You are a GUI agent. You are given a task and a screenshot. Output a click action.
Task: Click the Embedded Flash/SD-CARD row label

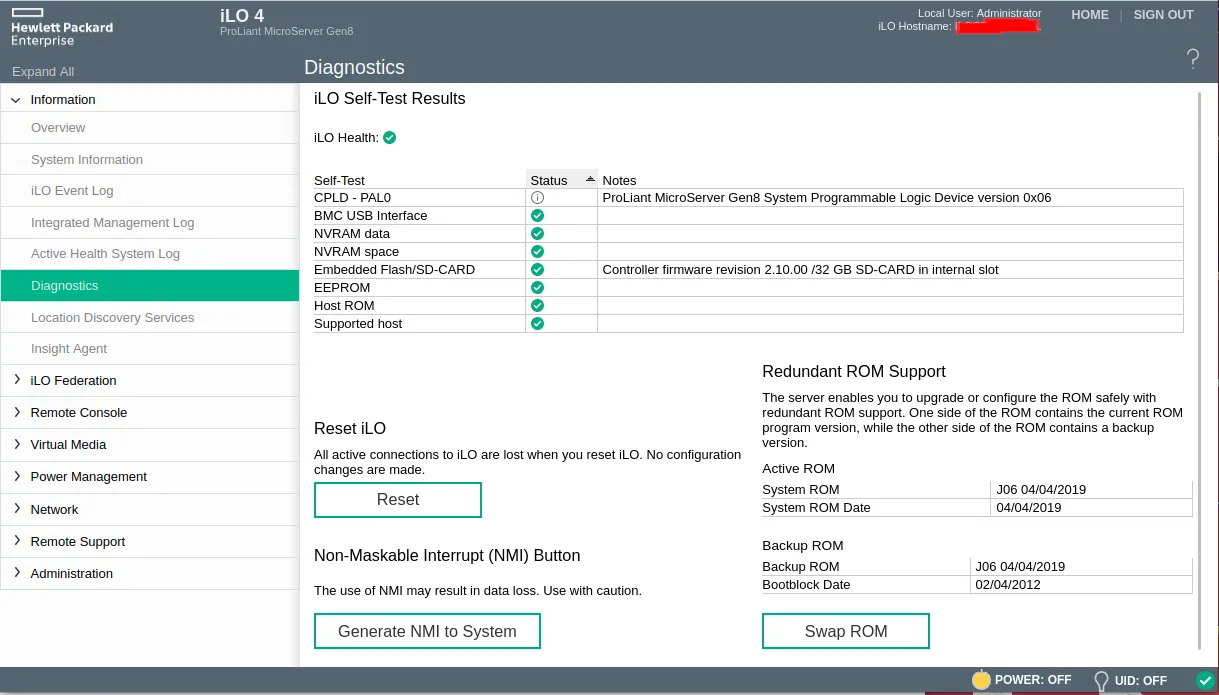[394, 270]
